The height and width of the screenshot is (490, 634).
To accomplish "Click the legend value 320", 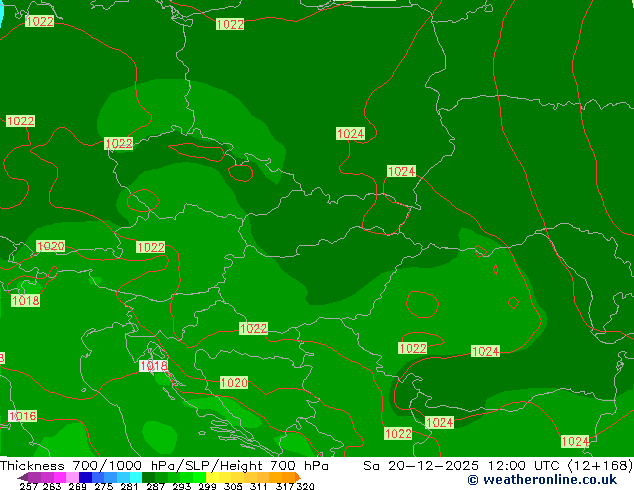I will 306,486.
